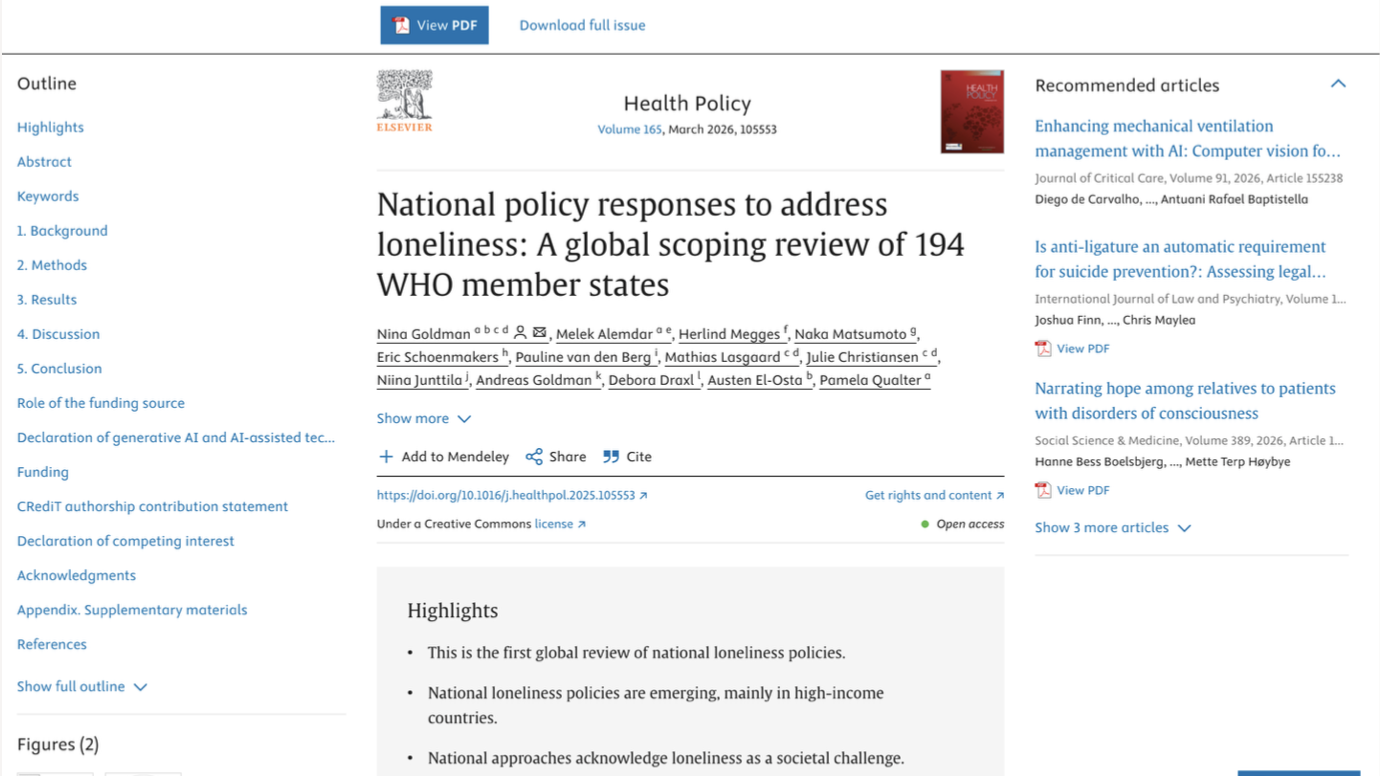Collapse the Recommended articles panel chevron
Image resolution: width=1380 pixels, height=776 pixels.
[x=1338, y=84]
